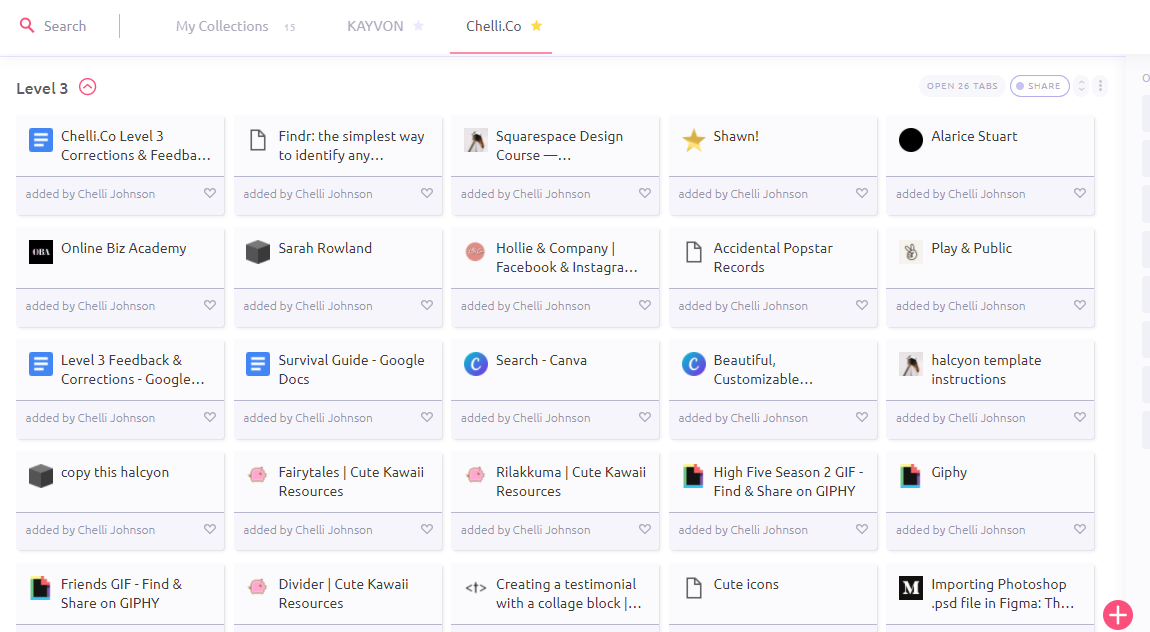1150x632 pixels.
Task: Click the Google Docs icon on Chelli.Co Level 3 Corrections
Action: point(40,139)
